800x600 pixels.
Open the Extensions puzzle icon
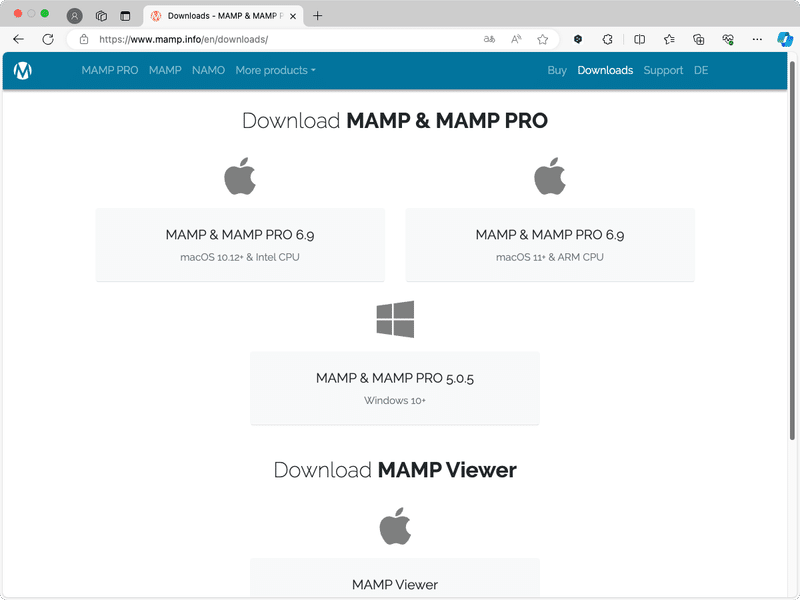coord(607,39)
